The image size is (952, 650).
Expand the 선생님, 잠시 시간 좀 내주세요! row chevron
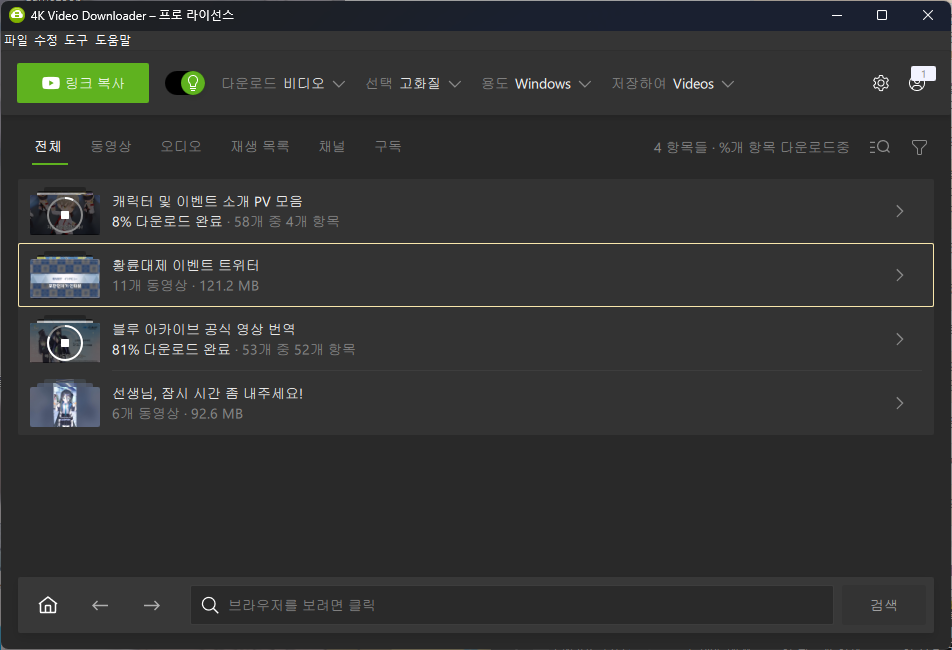pyautogui.click(x=900, y=403)
